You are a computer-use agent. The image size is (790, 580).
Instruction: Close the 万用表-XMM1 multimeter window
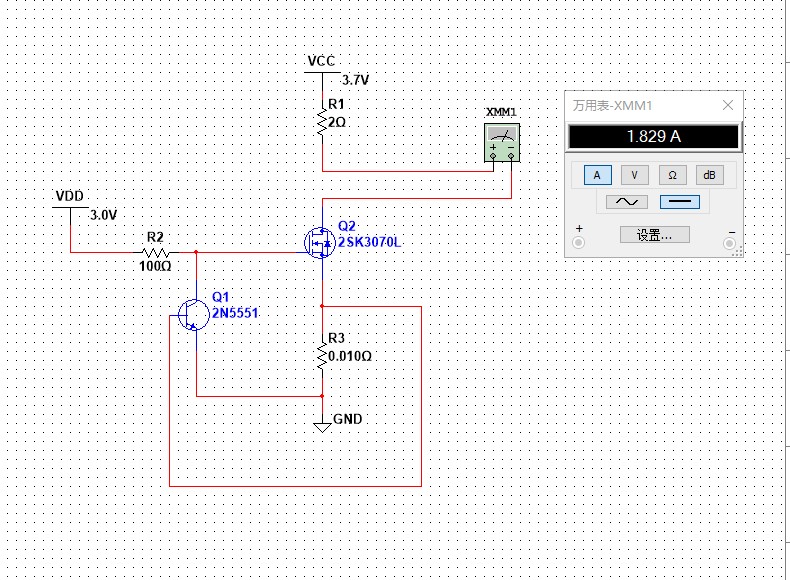pos(728,105)
